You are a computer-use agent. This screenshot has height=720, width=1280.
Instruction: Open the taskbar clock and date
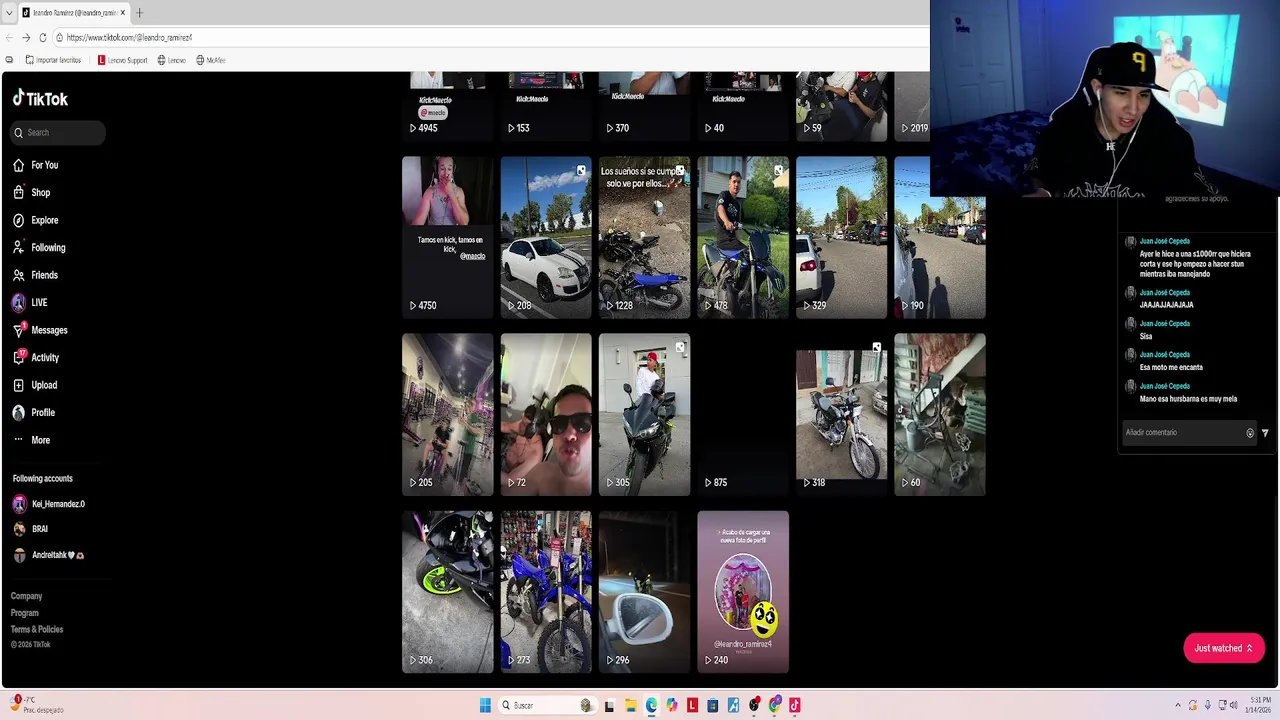[1258, 705]
